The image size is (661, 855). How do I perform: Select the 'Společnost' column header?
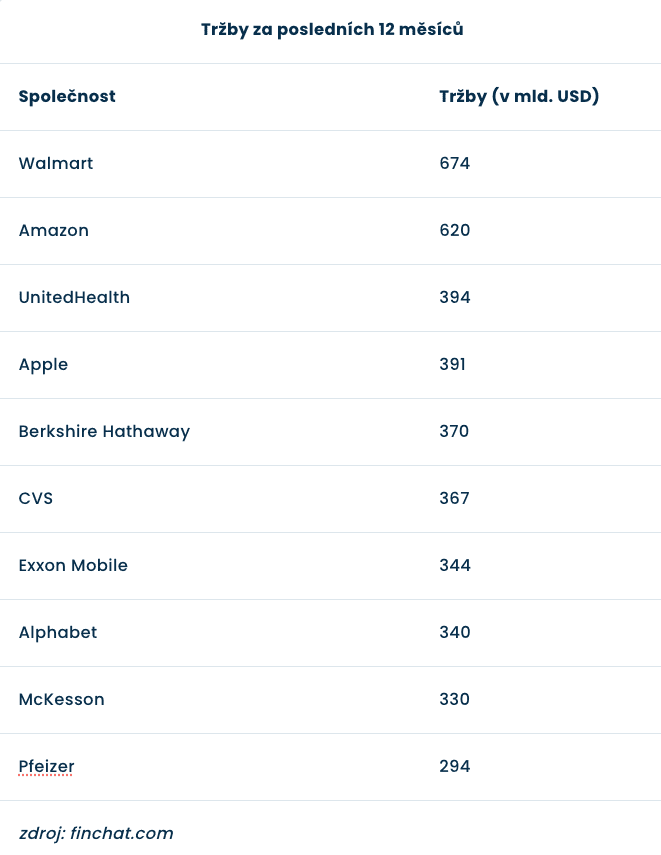coord(67,97)
